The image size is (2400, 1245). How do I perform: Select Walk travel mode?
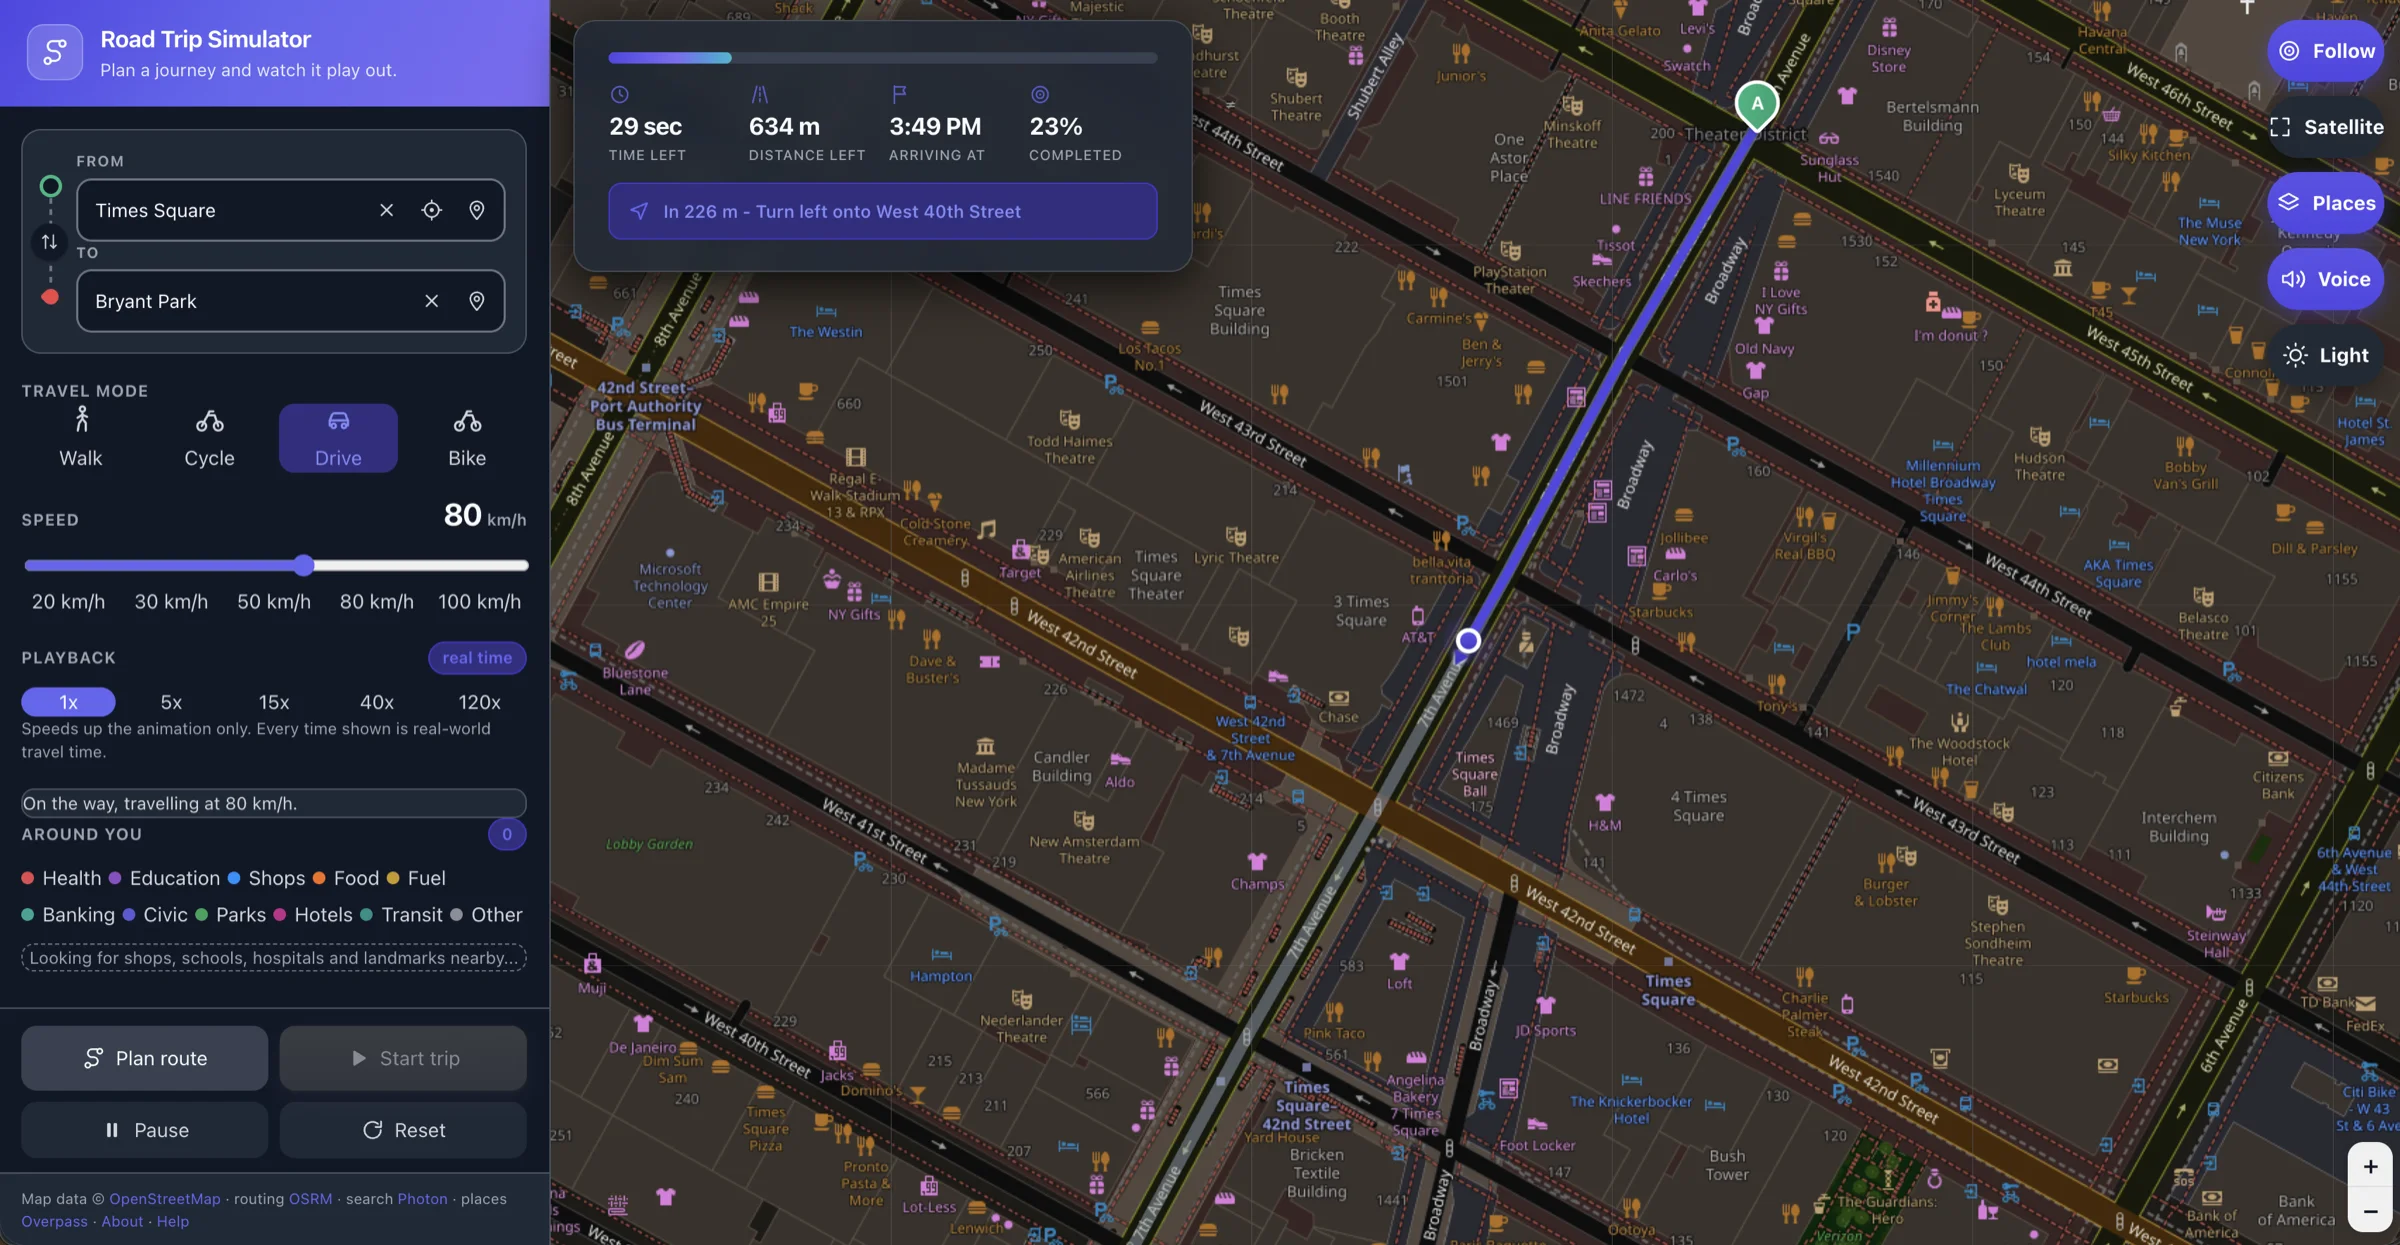tap(81, 438)
